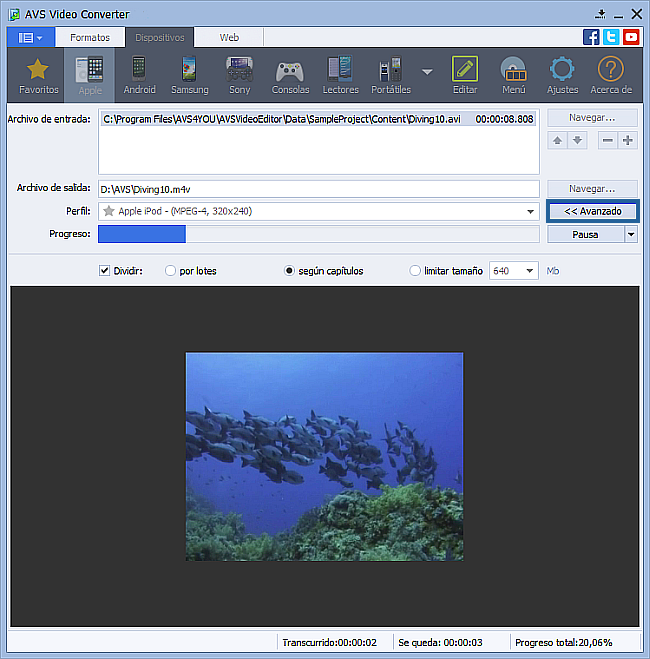This screenshot has width=650, height=659.
Task: Choose 'limitar tamaño' radio option
Action: click(416, 271)
